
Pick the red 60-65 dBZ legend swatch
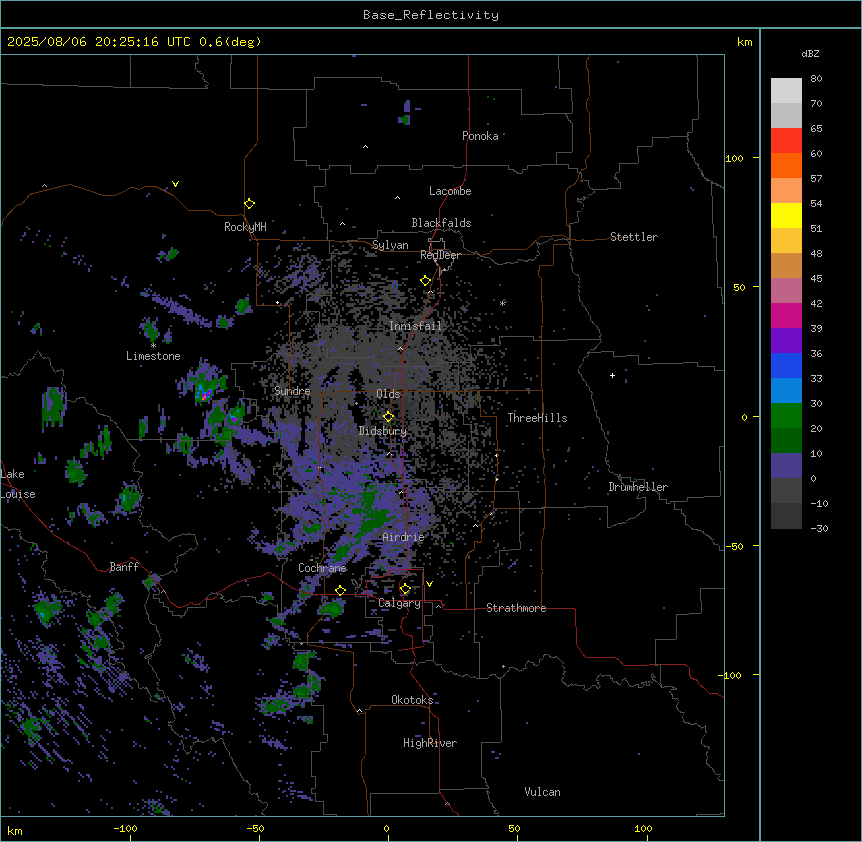(786, 140)
